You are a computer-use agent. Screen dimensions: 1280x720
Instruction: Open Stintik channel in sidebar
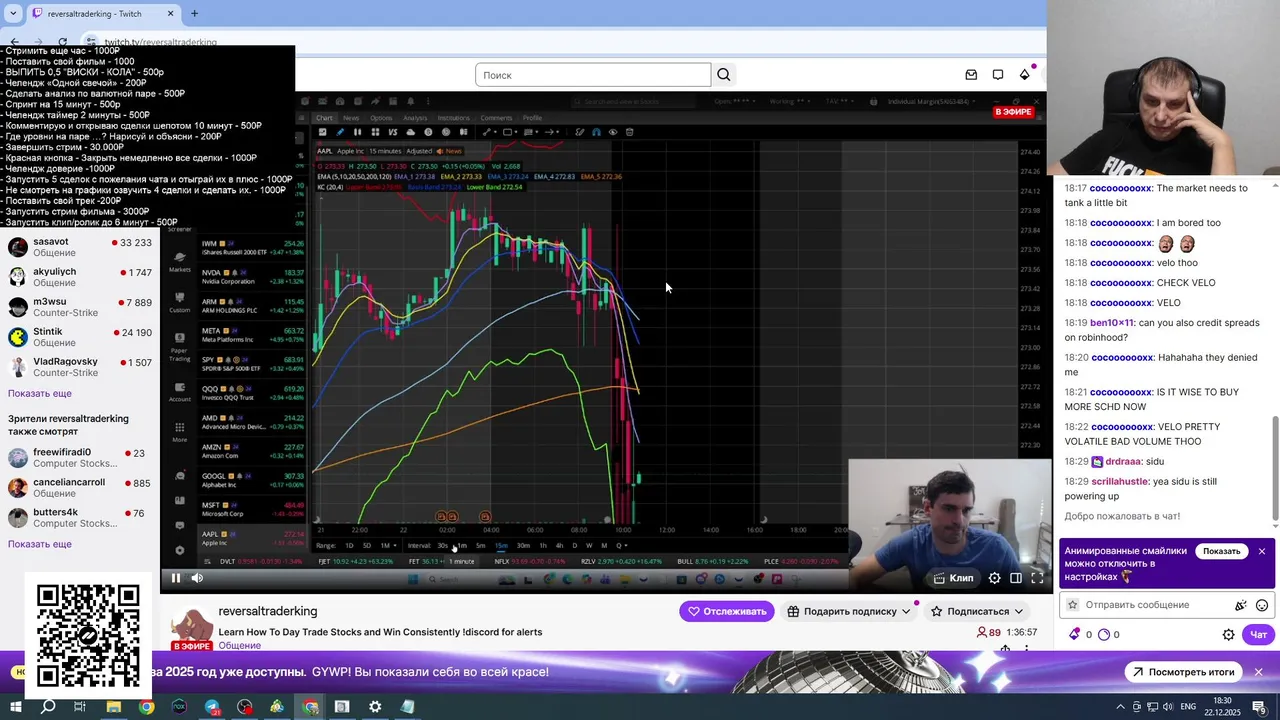[x=80, y=337]
